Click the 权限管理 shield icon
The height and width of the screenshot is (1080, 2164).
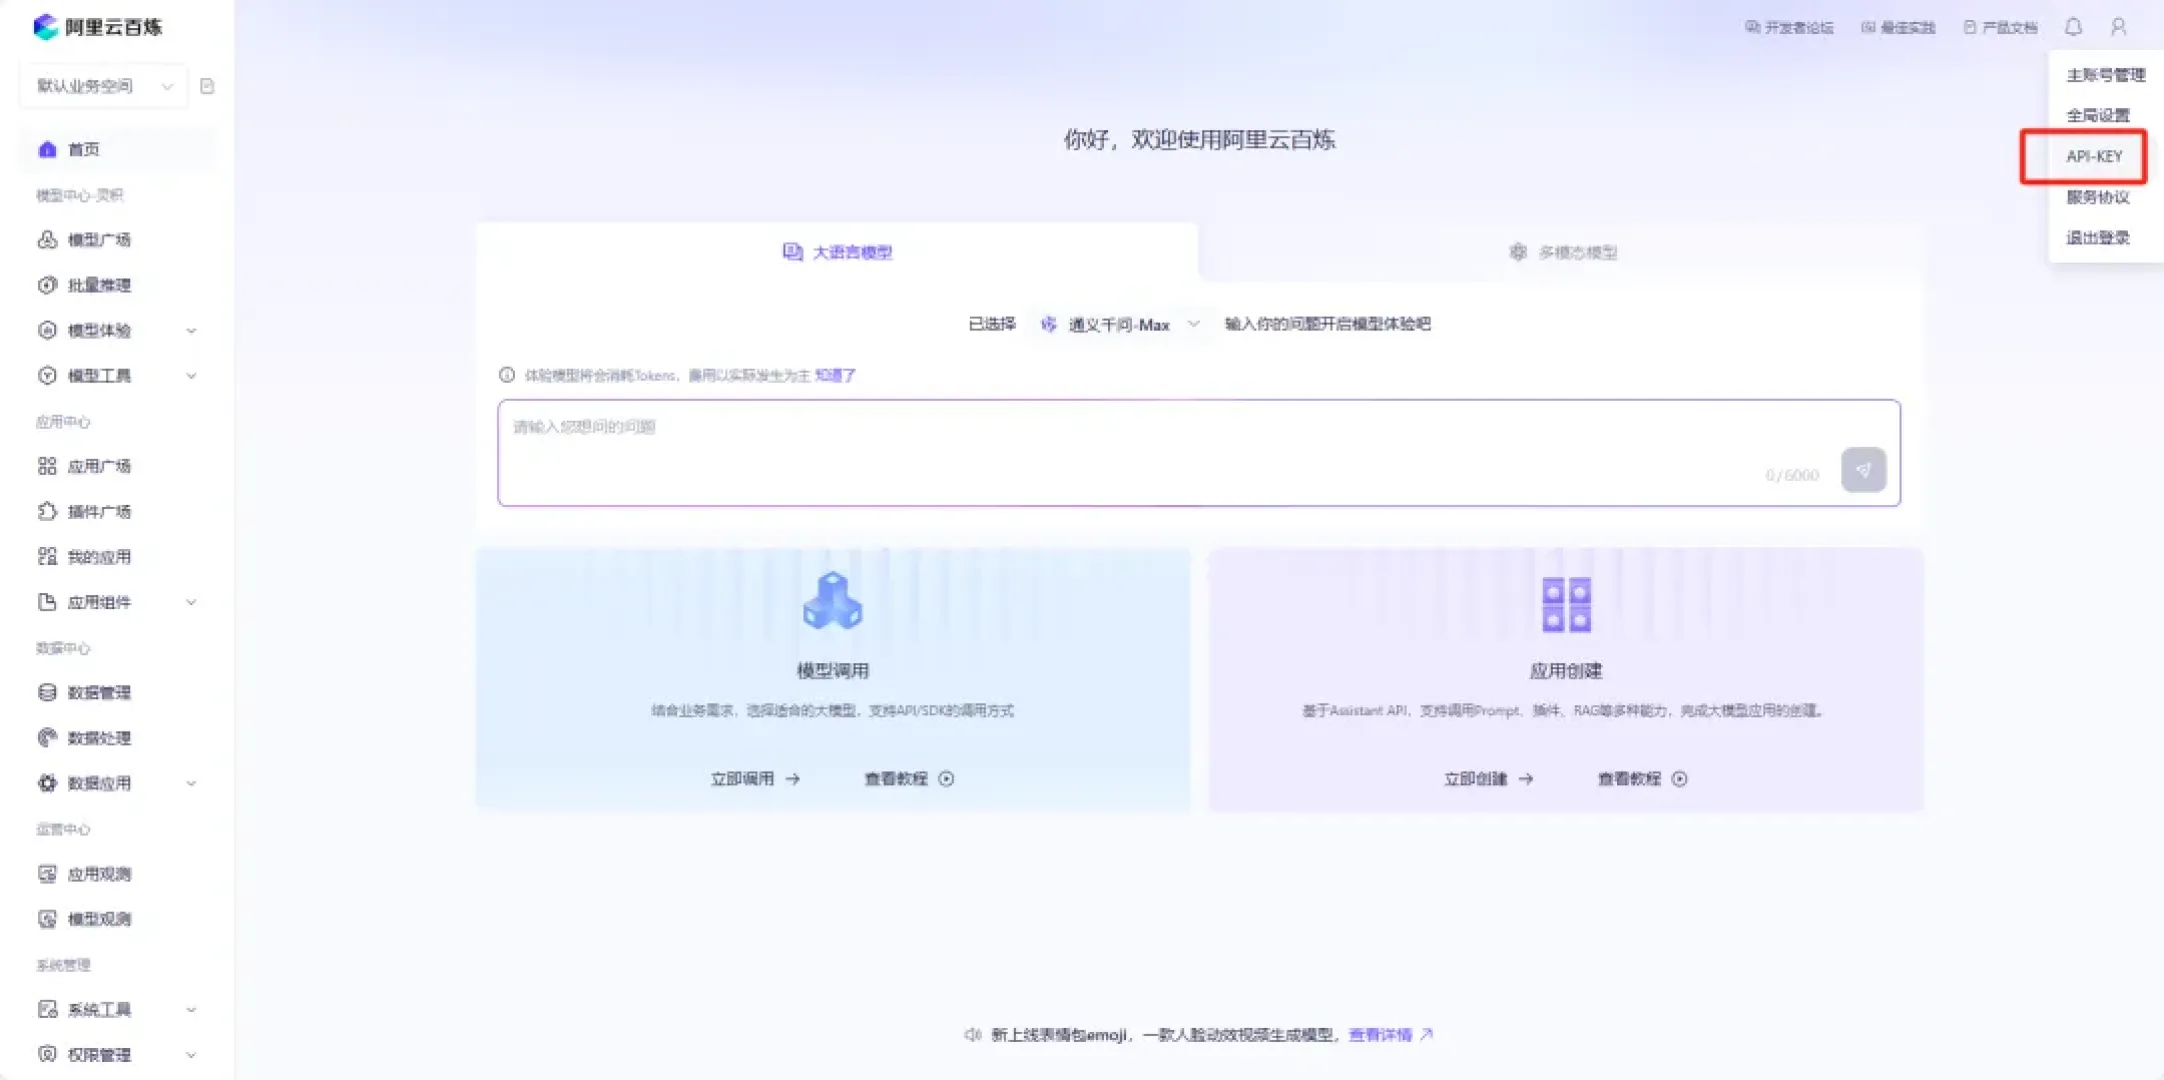click(47, 1055)
